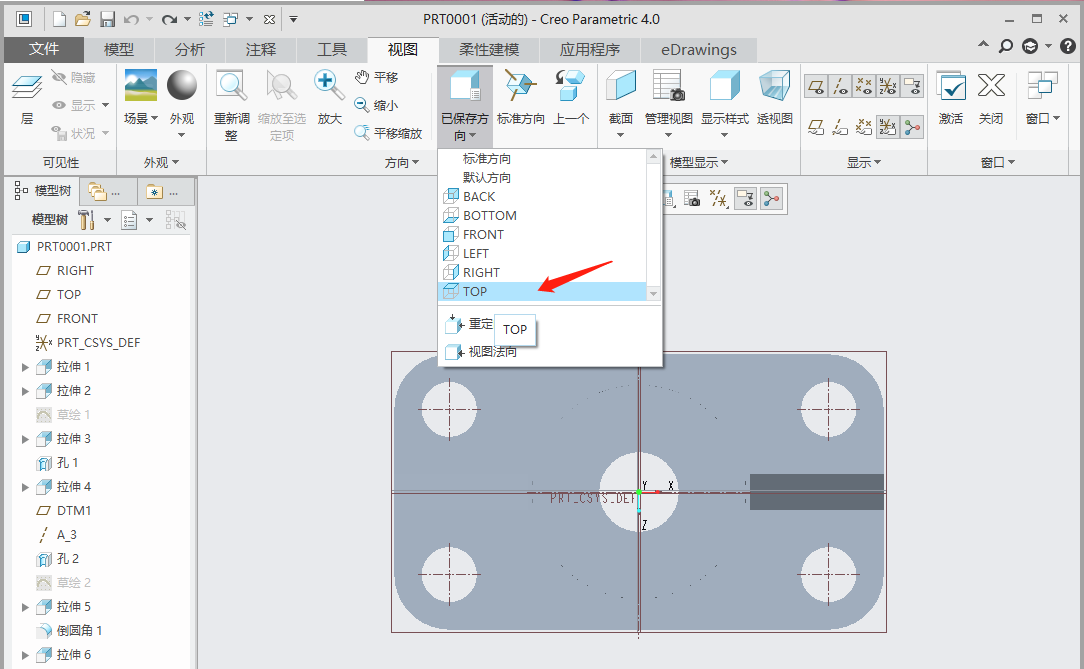
Task: Choose 标准方向 in the dropdown list
Action: pyautogui.click(x=543, y=159)
